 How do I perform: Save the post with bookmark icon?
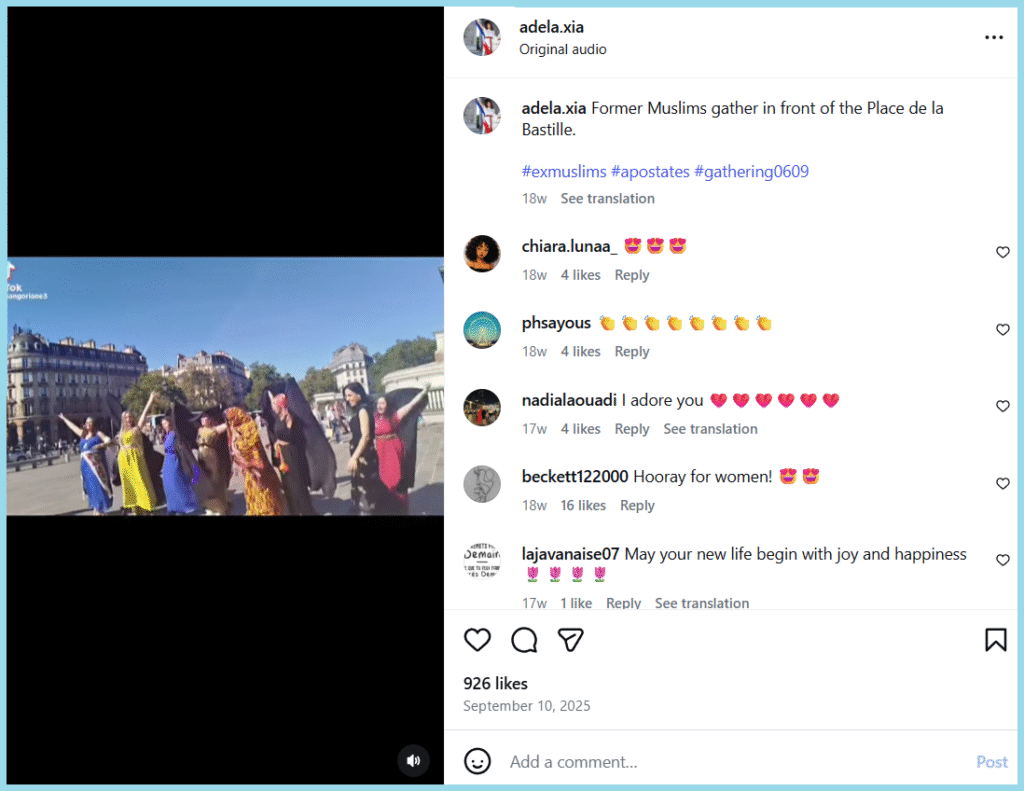point(995,640)
